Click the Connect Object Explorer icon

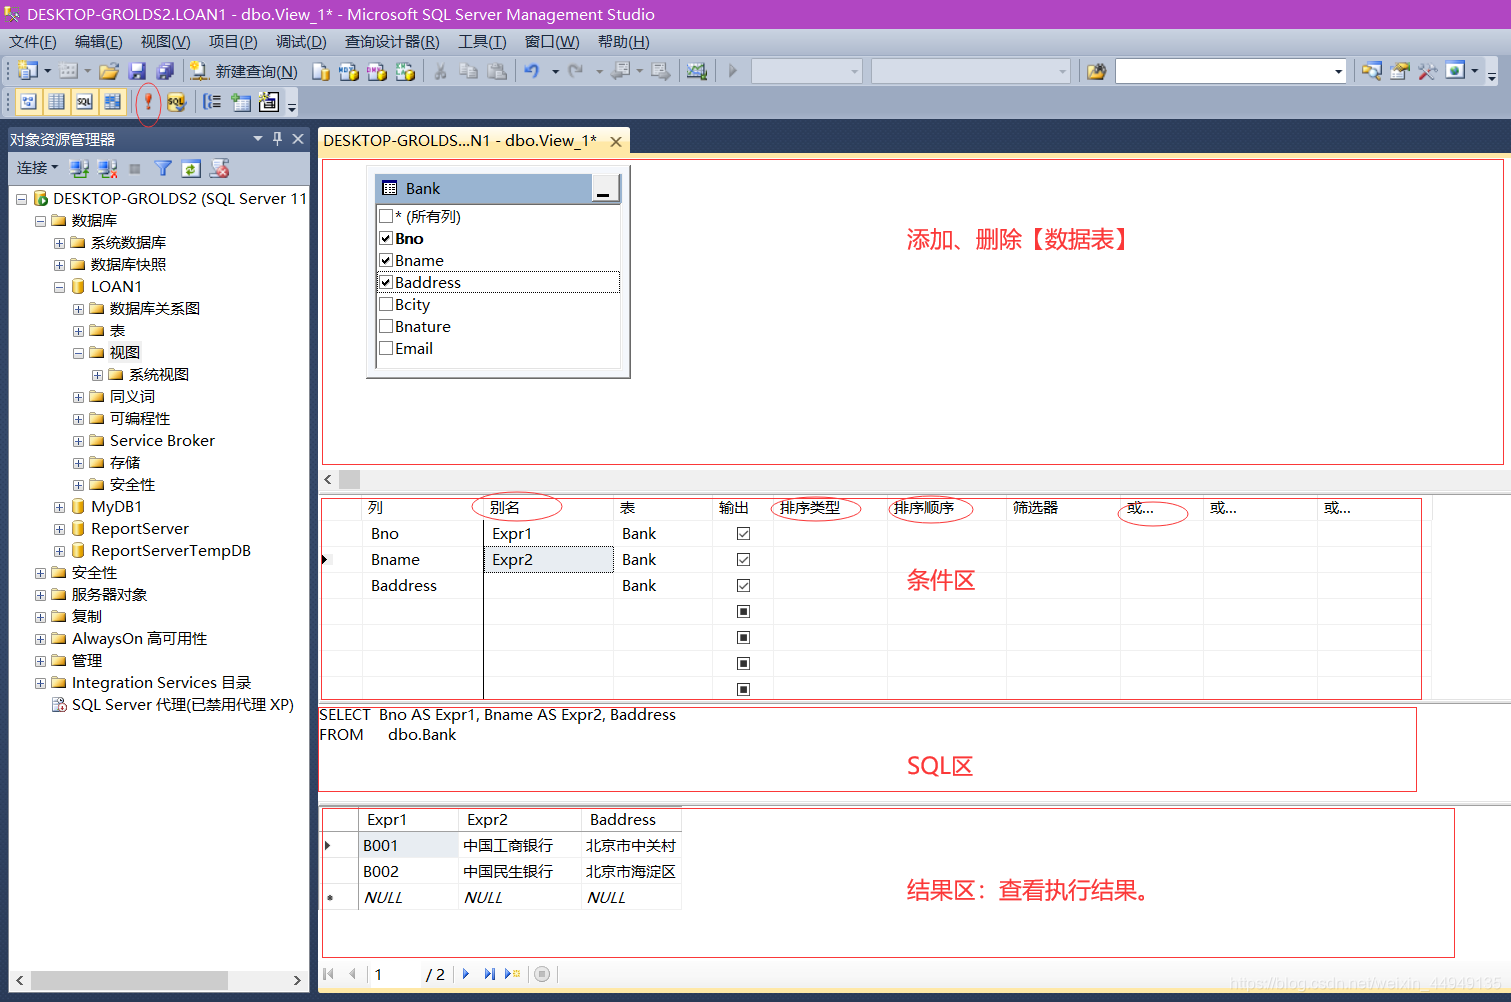click(79, 168)
